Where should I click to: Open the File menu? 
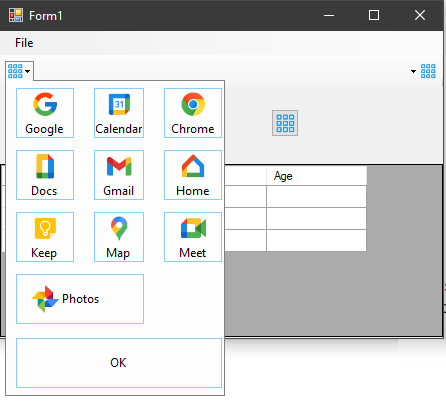coord(24,43)
